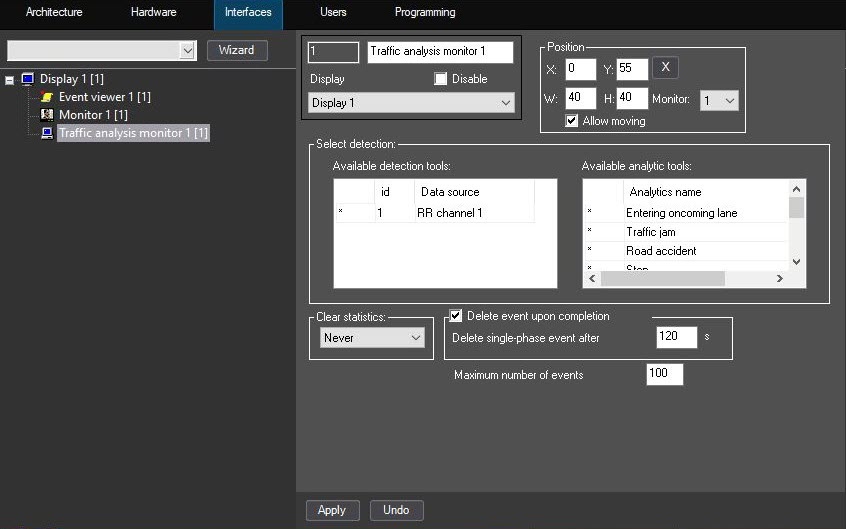This screenshot has width=846, height=529.
Task: Click the Apply button
Action: click(332, 510)
